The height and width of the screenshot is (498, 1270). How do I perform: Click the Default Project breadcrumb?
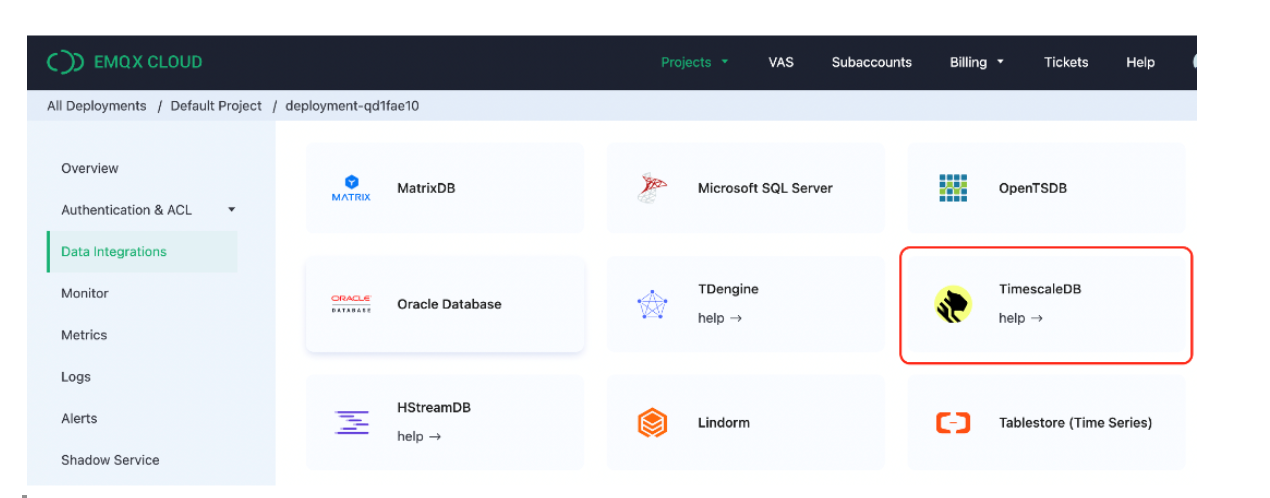tap(216, 106)
